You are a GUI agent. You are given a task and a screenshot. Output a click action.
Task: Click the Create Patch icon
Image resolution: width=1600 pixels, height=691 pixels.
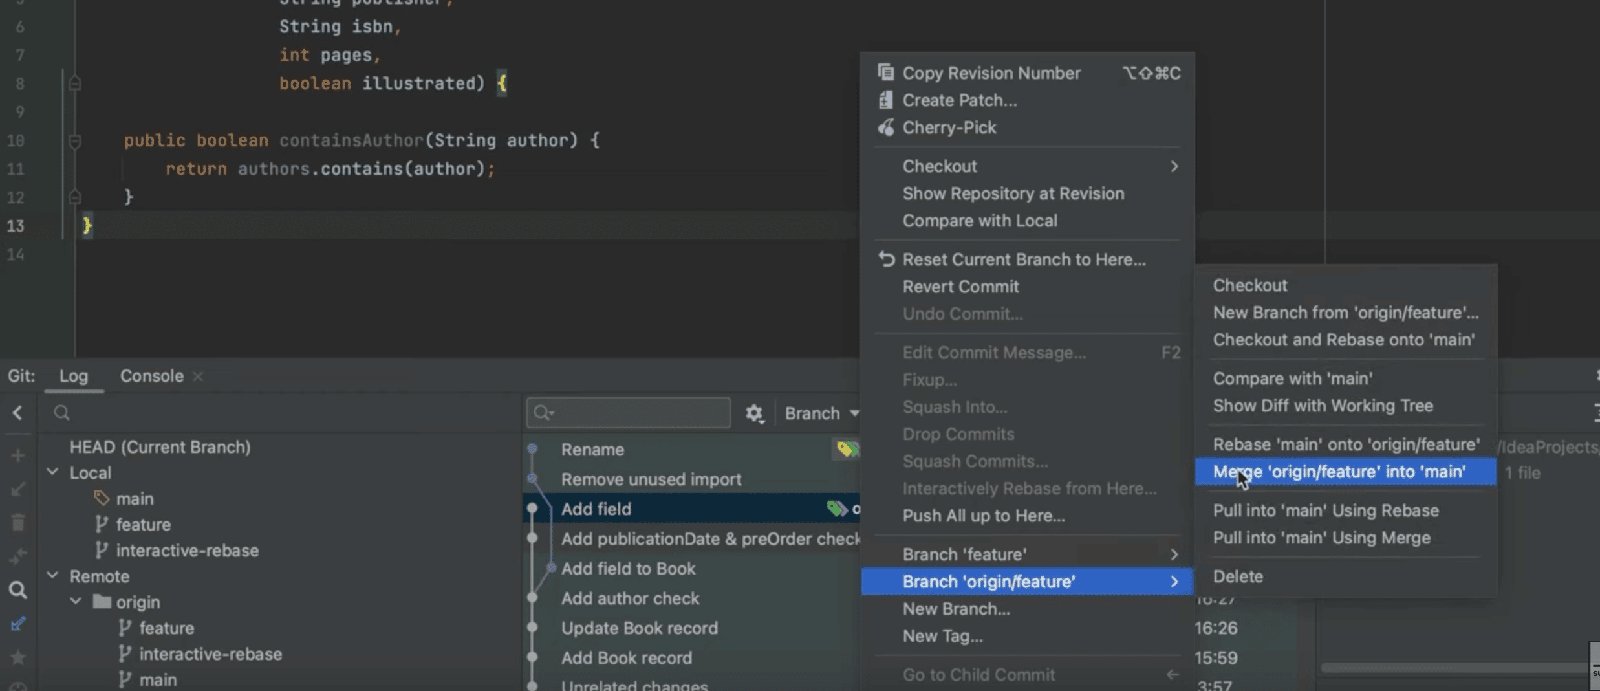pos(885,99)
